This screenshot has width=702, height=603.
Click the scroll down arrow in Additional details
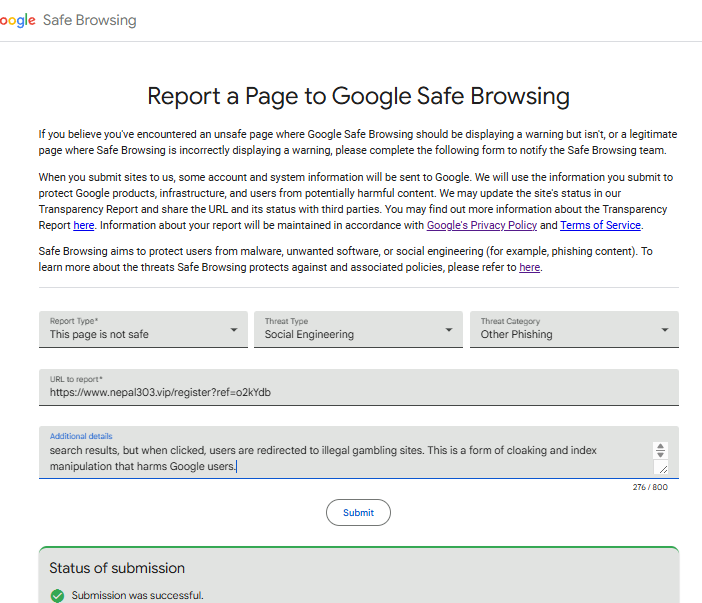click(x=660, y=454)
